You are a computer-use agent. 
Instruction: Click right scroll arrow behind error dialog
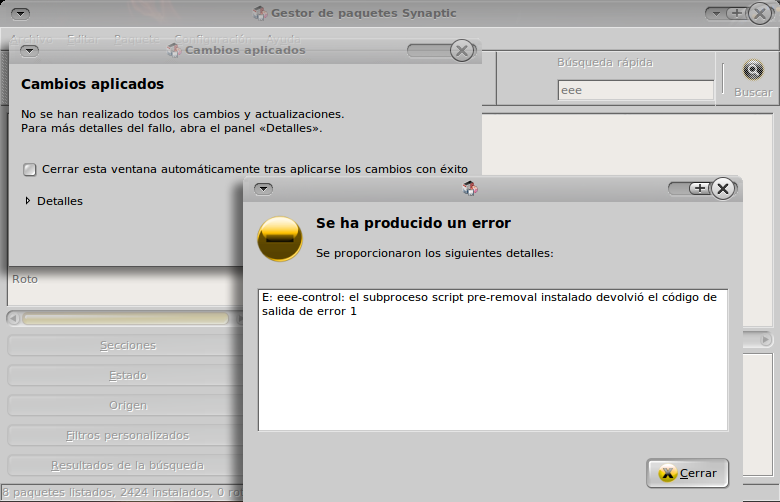[765, 340]
